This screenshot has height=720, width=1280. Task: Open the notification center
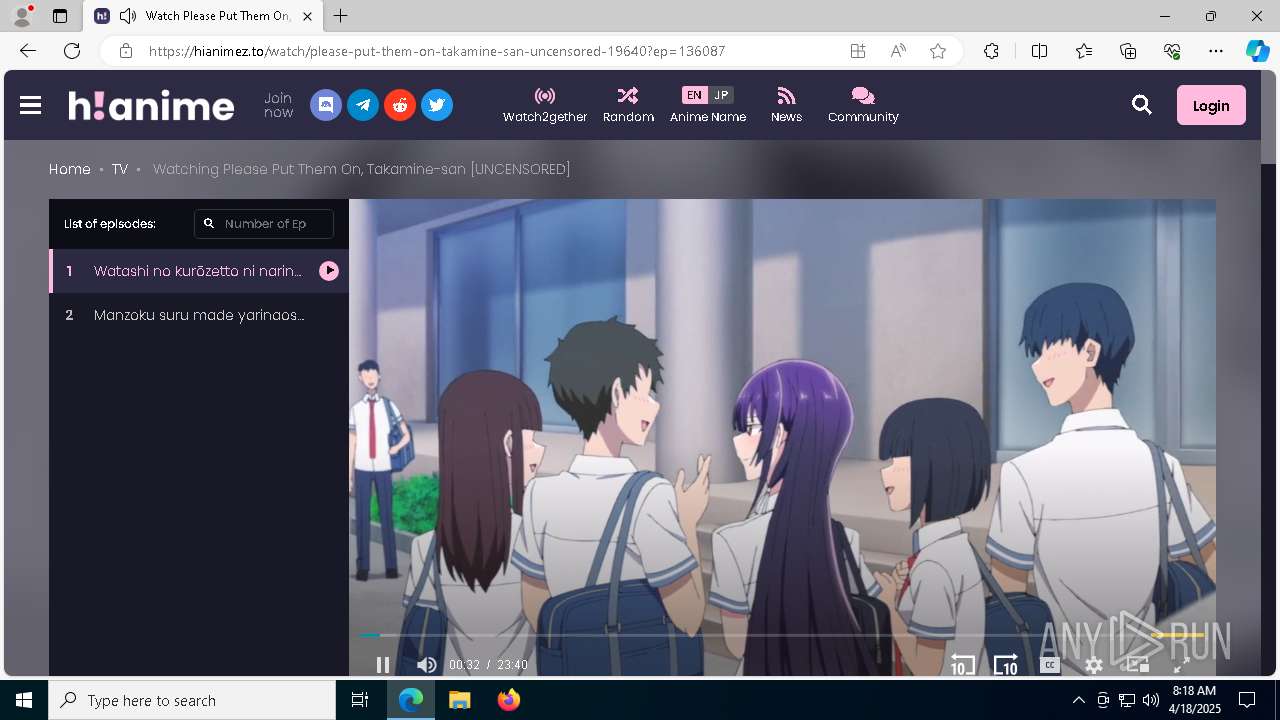pyautogui.click(x=1247, y=700)
